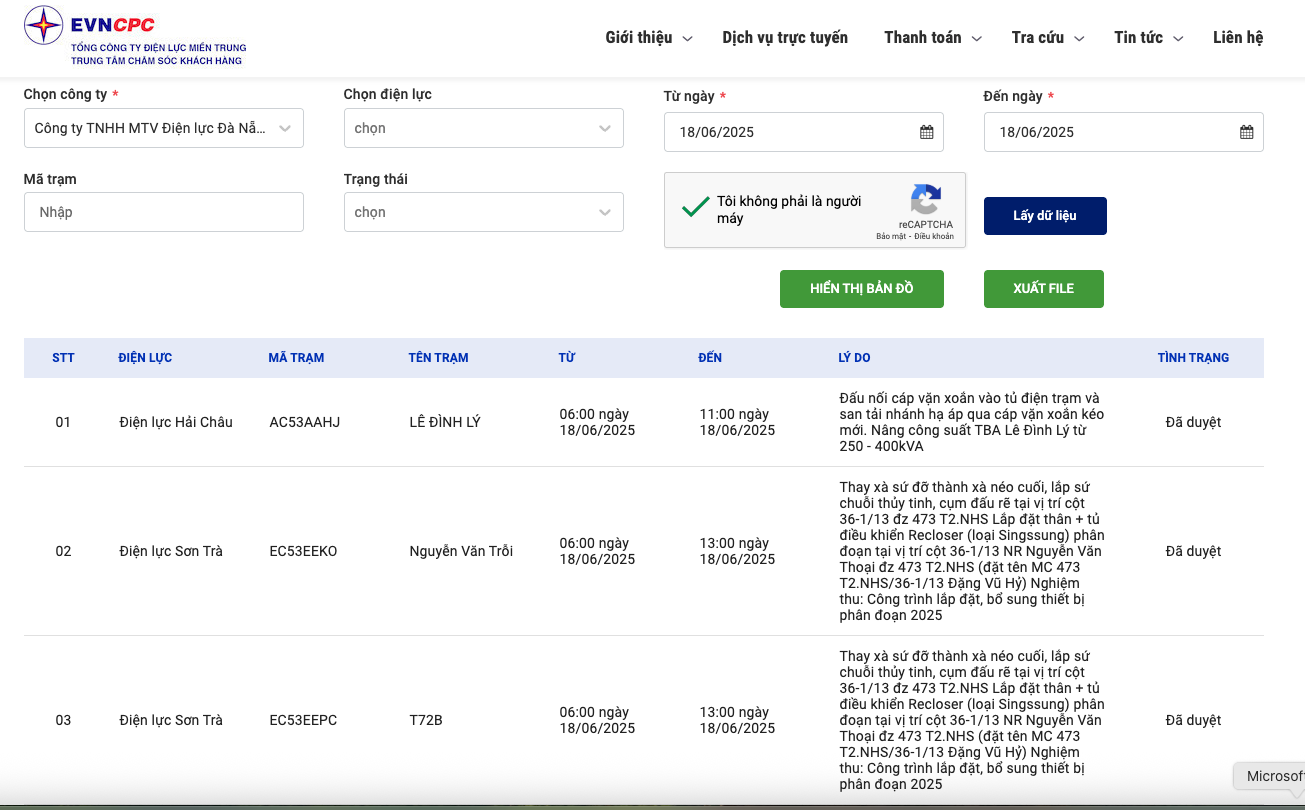This screenshot has height=810, width=1305.
Task: Open the Liên hệ page
Action: point(1238,38)
